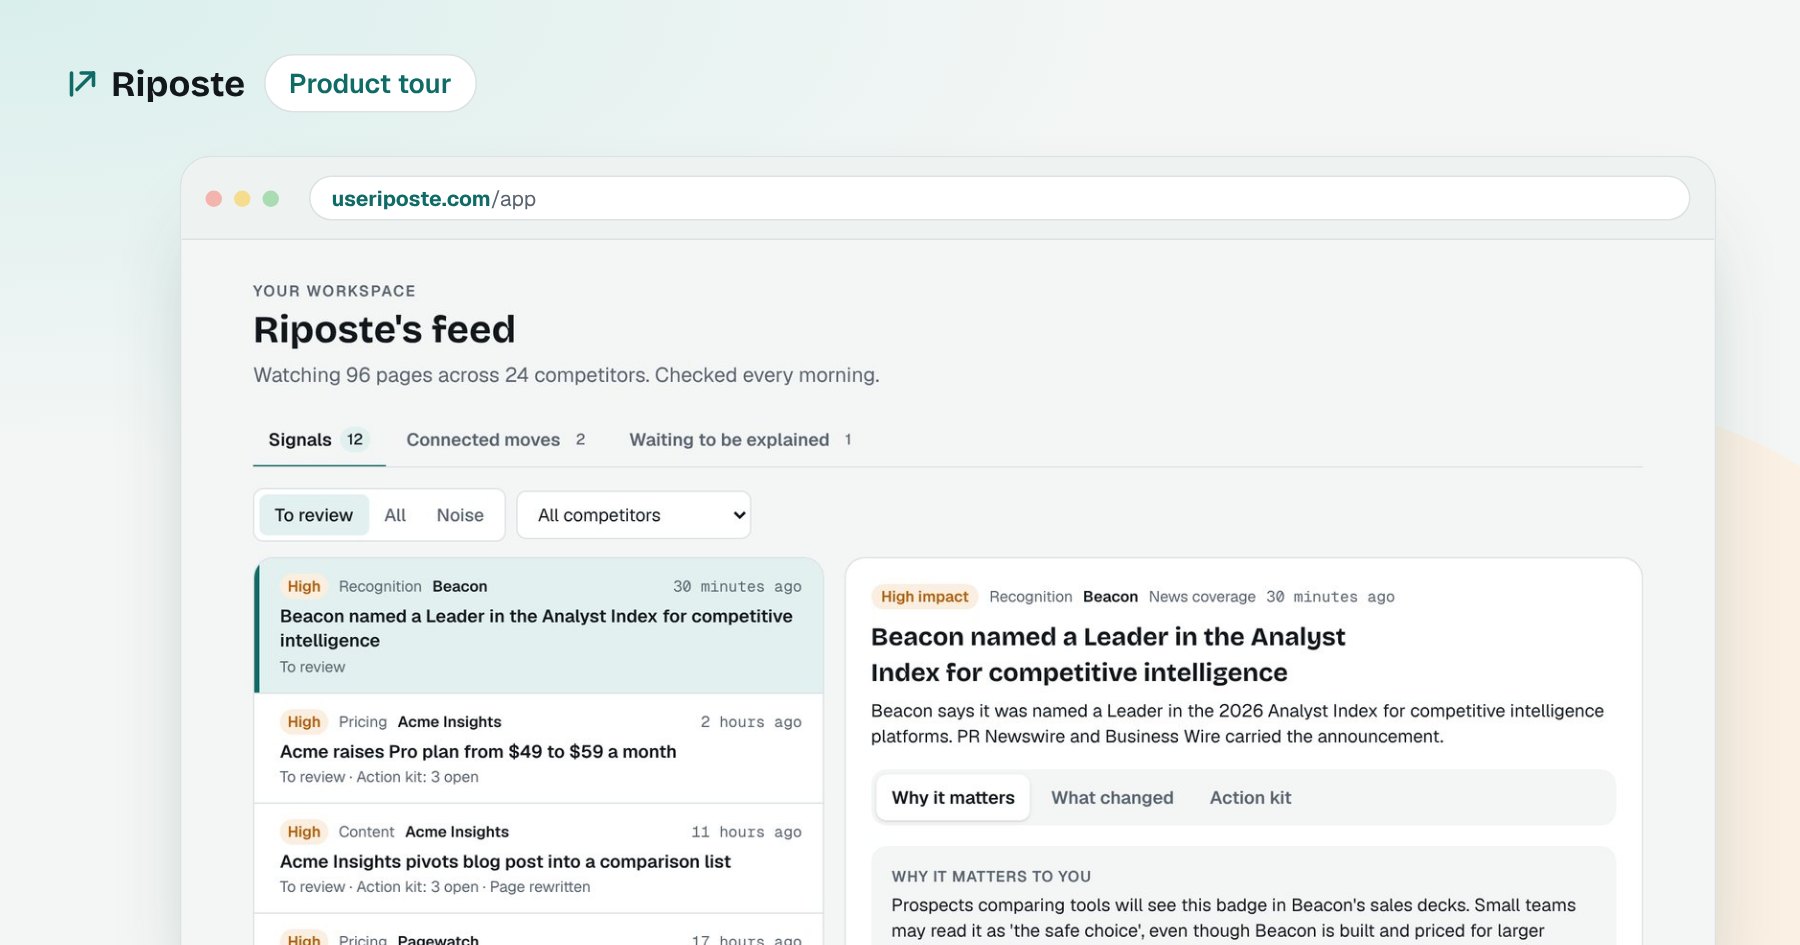
Task: Open Acme raises Pro plan signal
Action: click(x=539, y=748)
